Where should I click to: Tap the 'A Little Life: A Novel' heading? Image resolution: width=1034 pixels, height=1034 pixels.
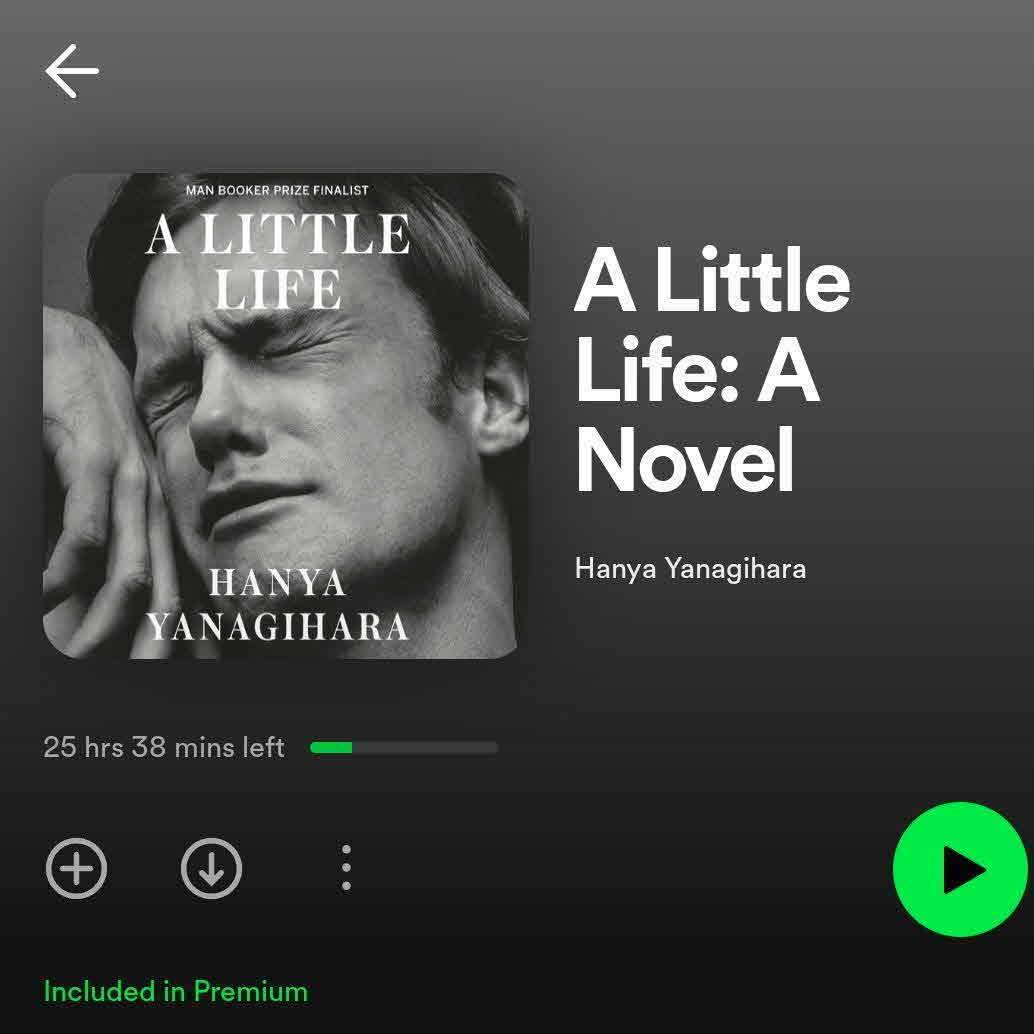(712, 369)
